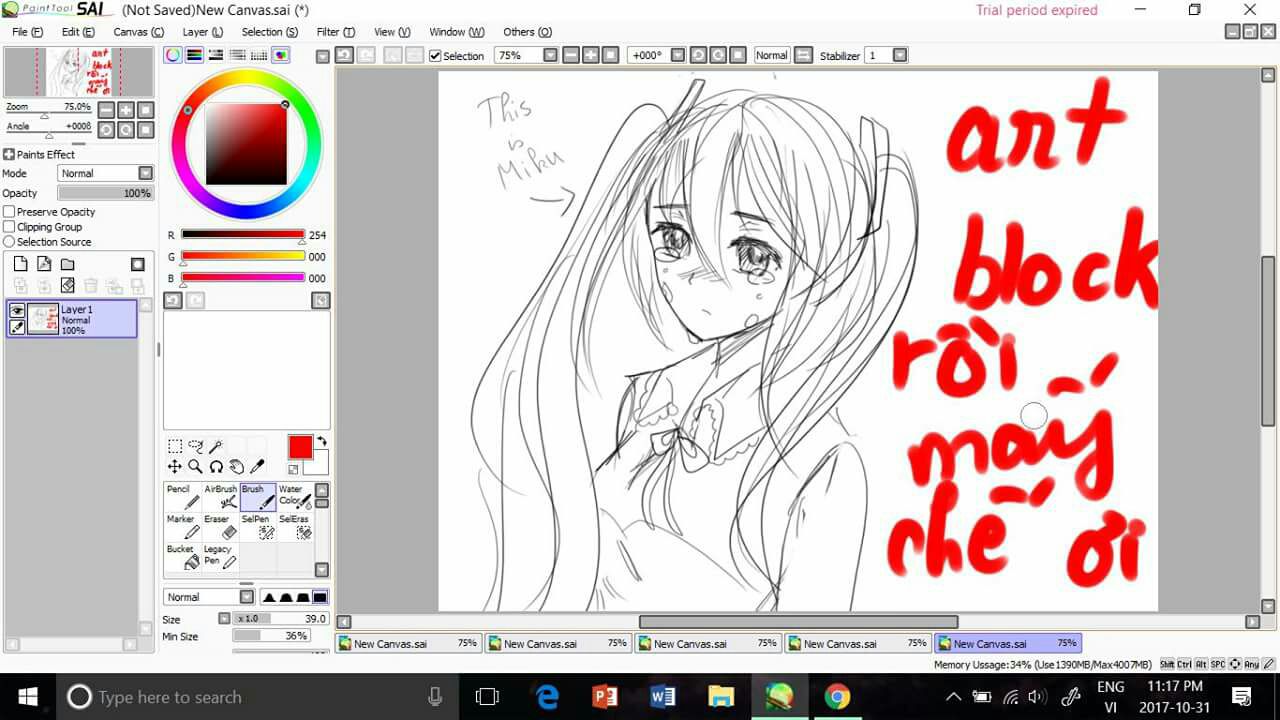The height and width of the screenshot is (720, 1280).
Task: Select the Color Picker eyedropper tool
Action: [x=257, y=466]
